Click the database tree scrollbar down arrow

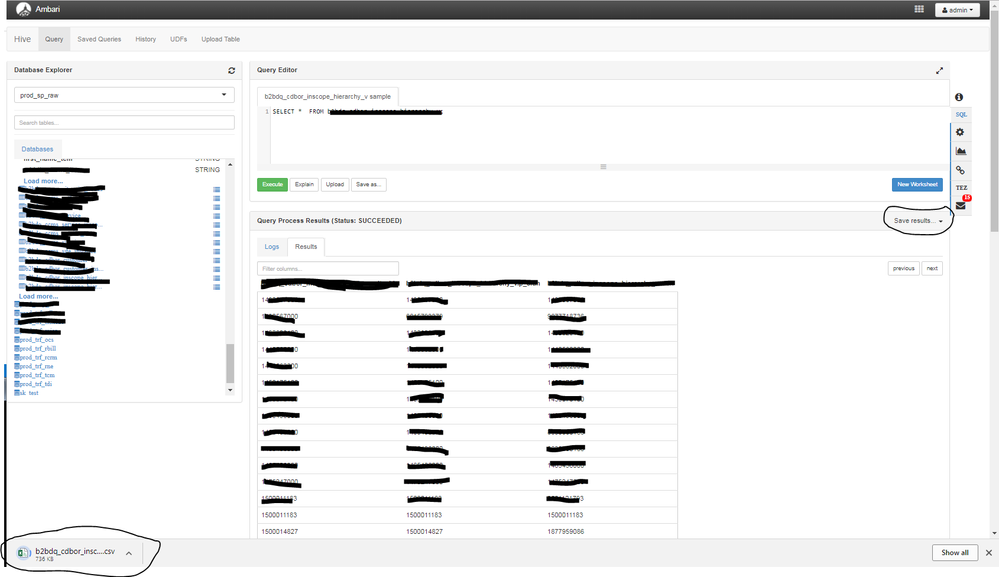pos(230,390)
